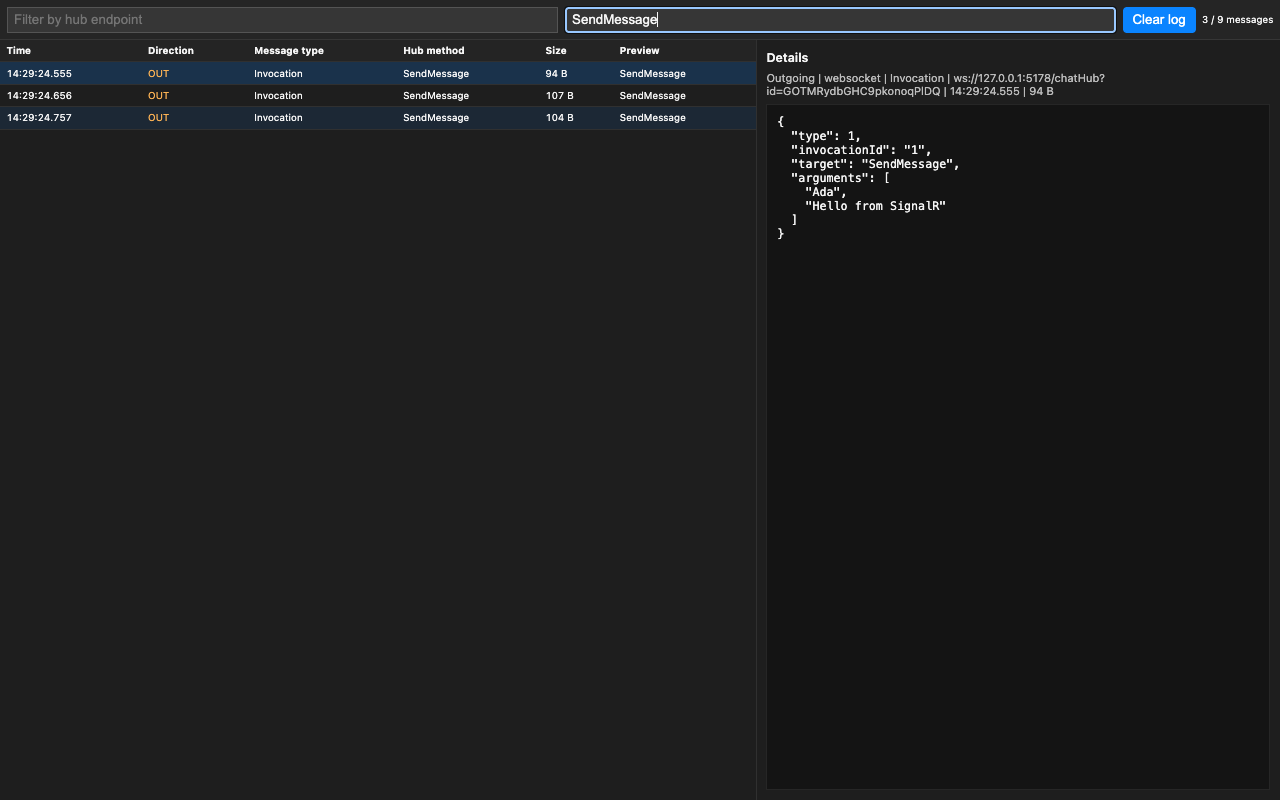Click the 94 B cell in the Size column
Viewport: 1280px width, 800px height.
[x=557, y=74]
